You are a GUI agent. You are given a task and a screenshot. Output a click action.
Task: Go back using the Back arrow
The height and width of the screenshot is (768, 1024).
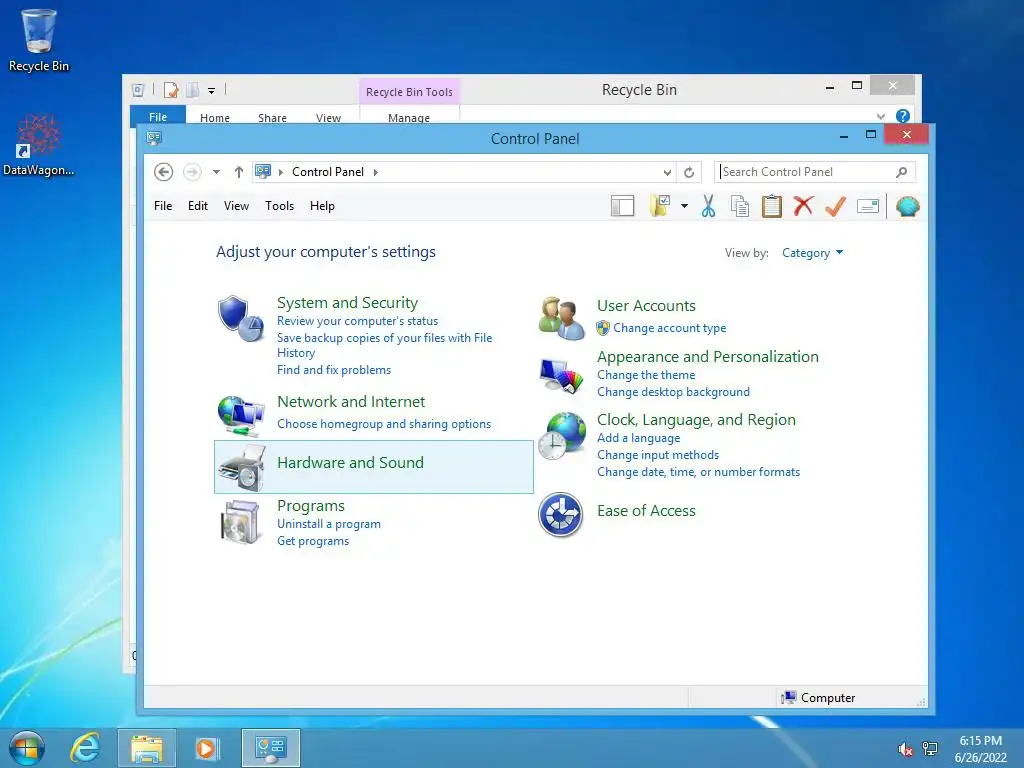pyautogui.click(x=163, y=172)
